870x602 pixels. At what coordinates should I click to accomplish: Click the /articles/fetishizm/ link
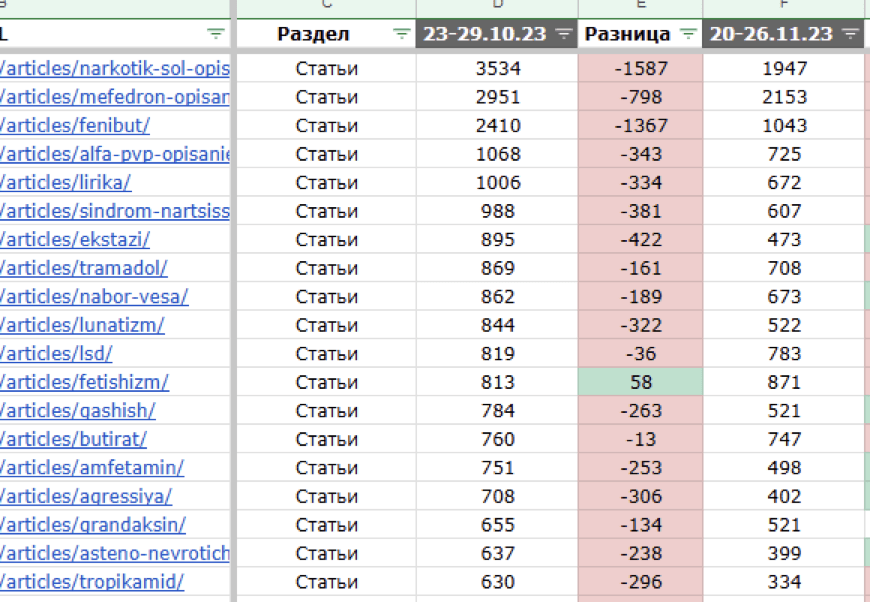pos(85,382)
